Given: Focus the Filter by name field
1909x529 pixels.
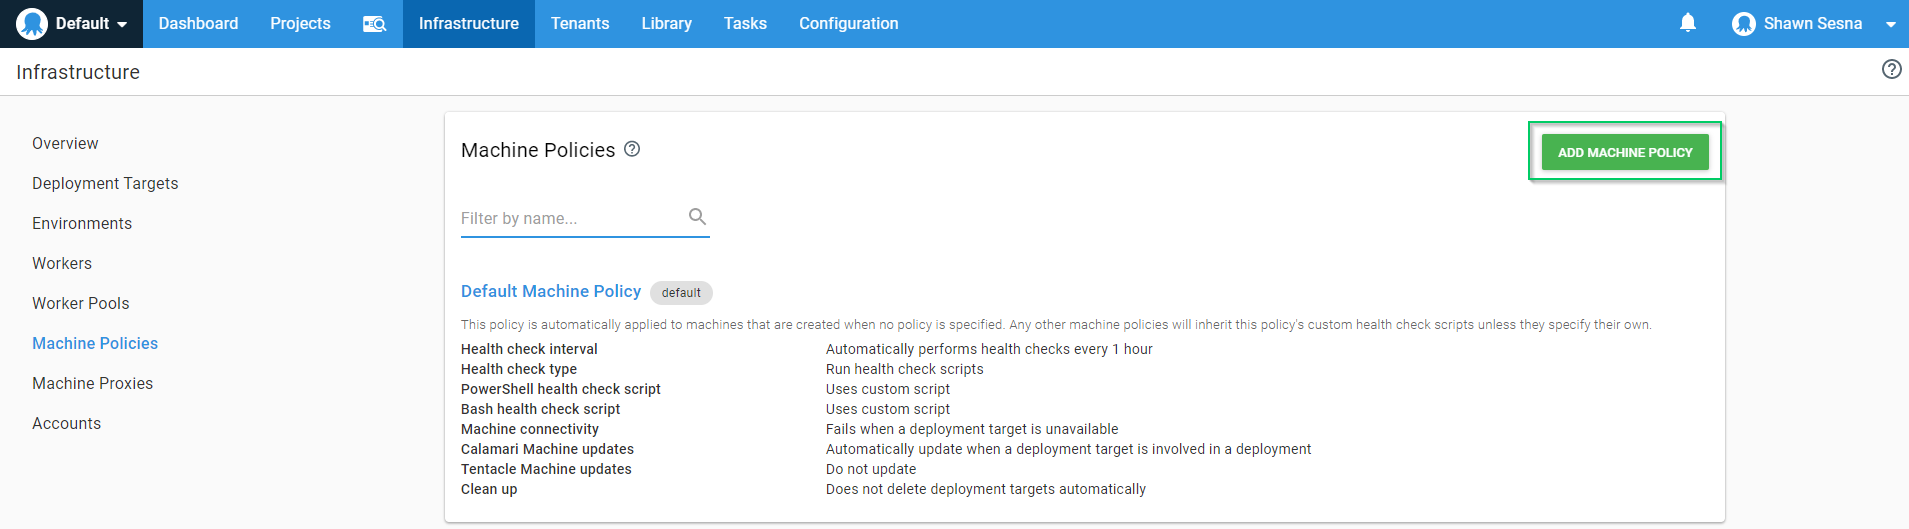Looking at the screenshot, I should [570, 218].
